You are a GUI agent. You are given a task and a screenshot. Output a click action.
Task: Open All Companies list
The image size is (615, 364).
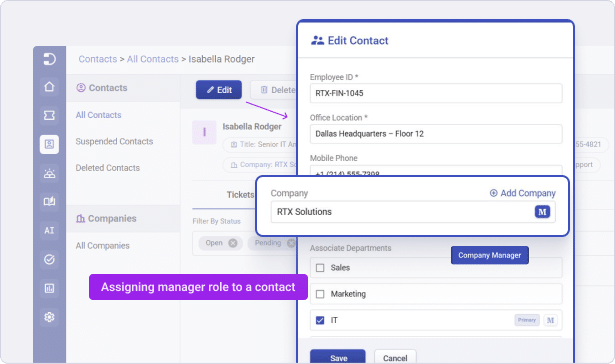click(102, 246)
